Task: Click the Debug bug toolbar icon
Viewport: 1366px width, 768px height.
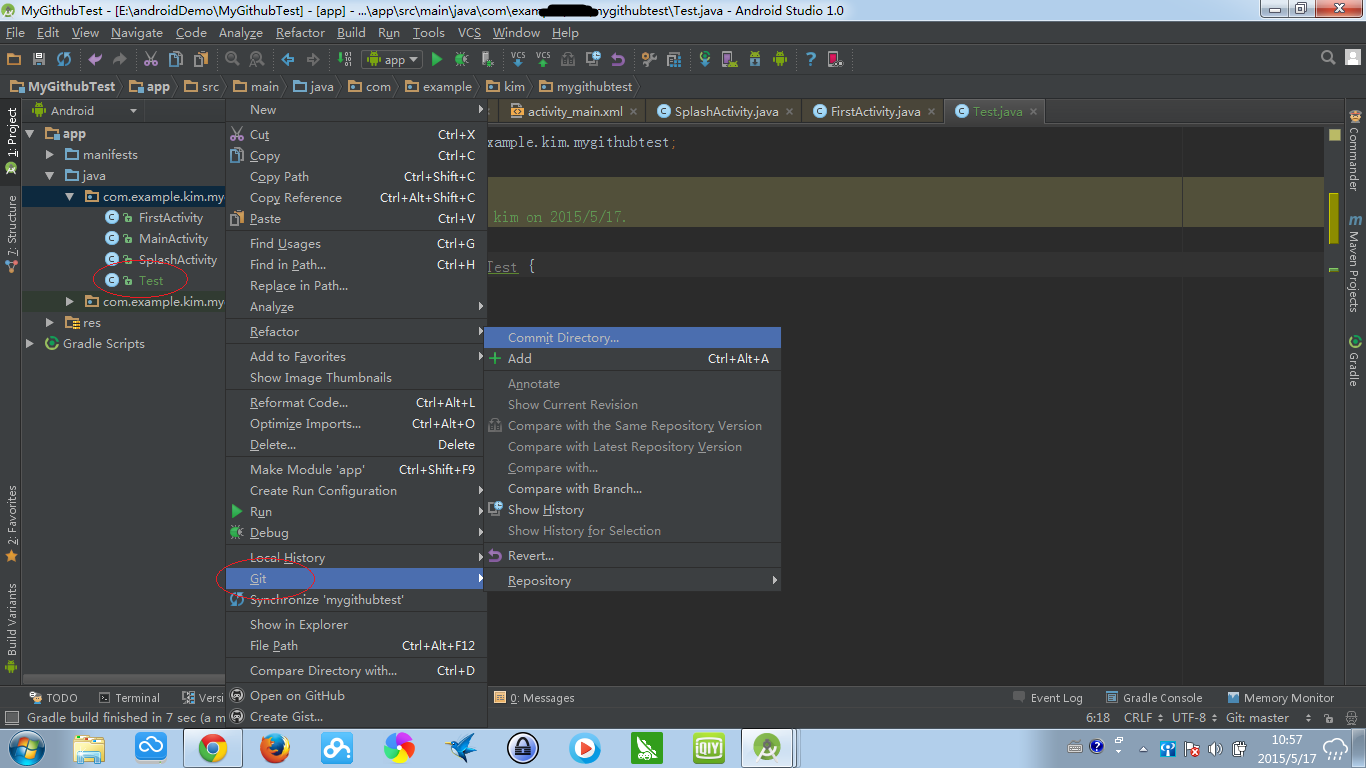Action: coord(462,60)
